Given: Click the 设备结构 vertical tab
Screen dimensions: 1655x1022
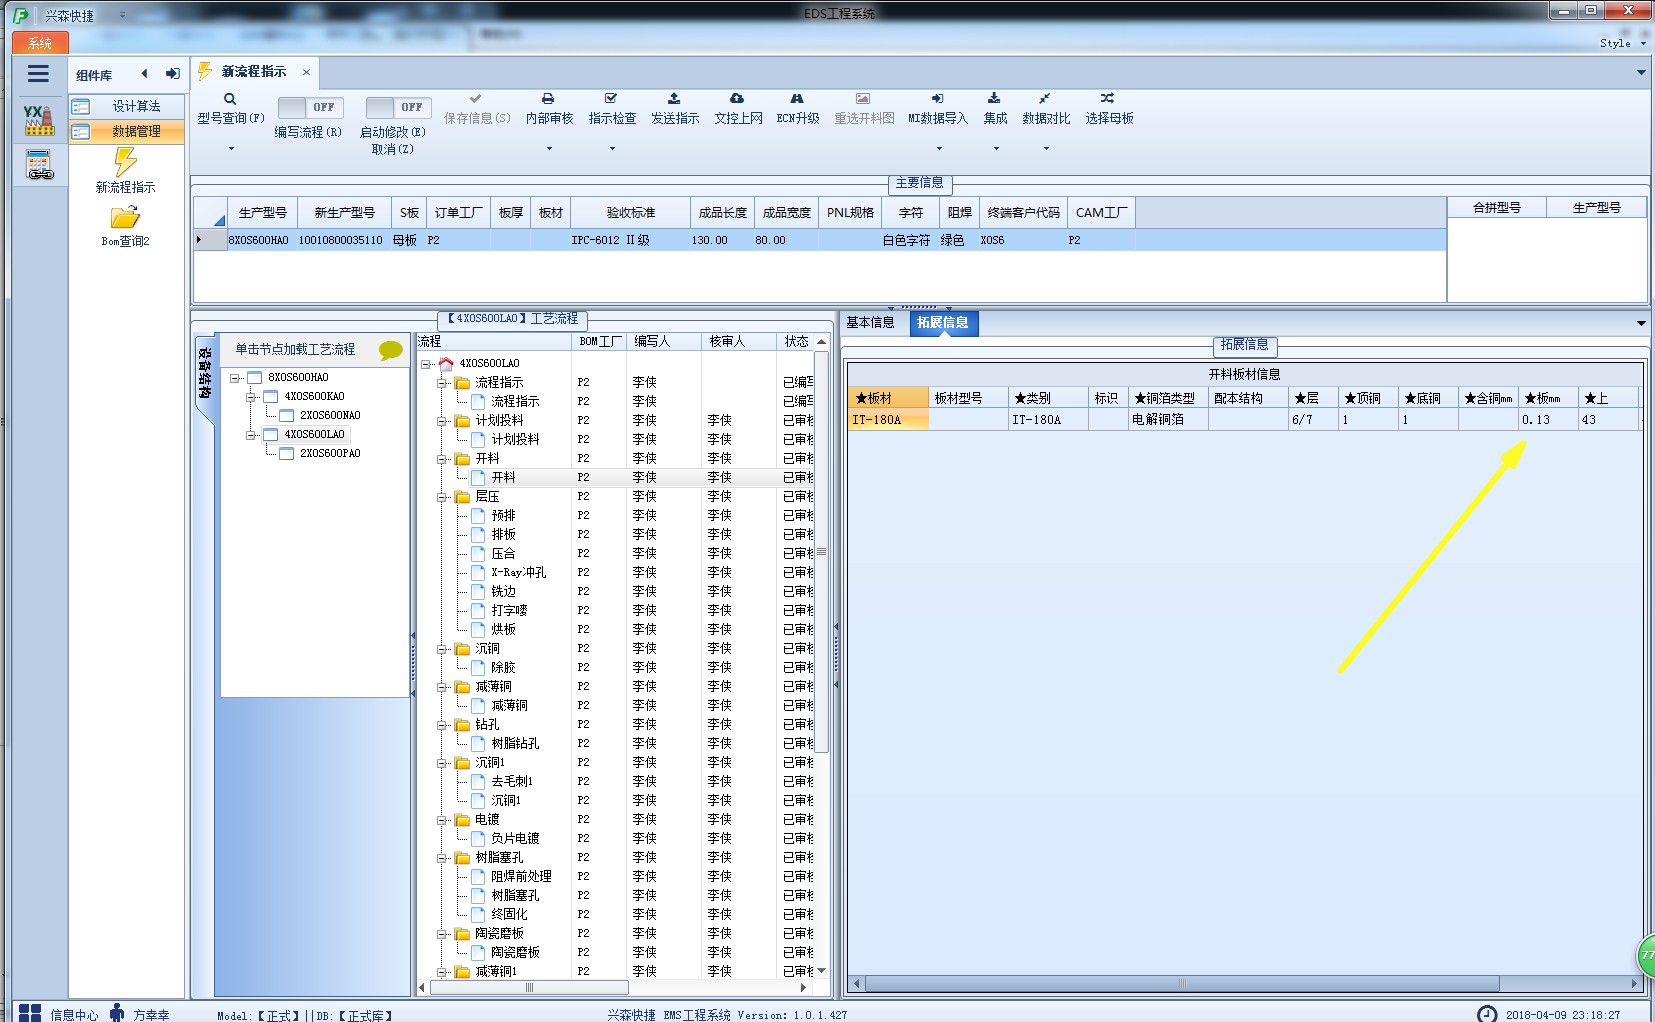Looking at the screenshot, I should (204, 374).
